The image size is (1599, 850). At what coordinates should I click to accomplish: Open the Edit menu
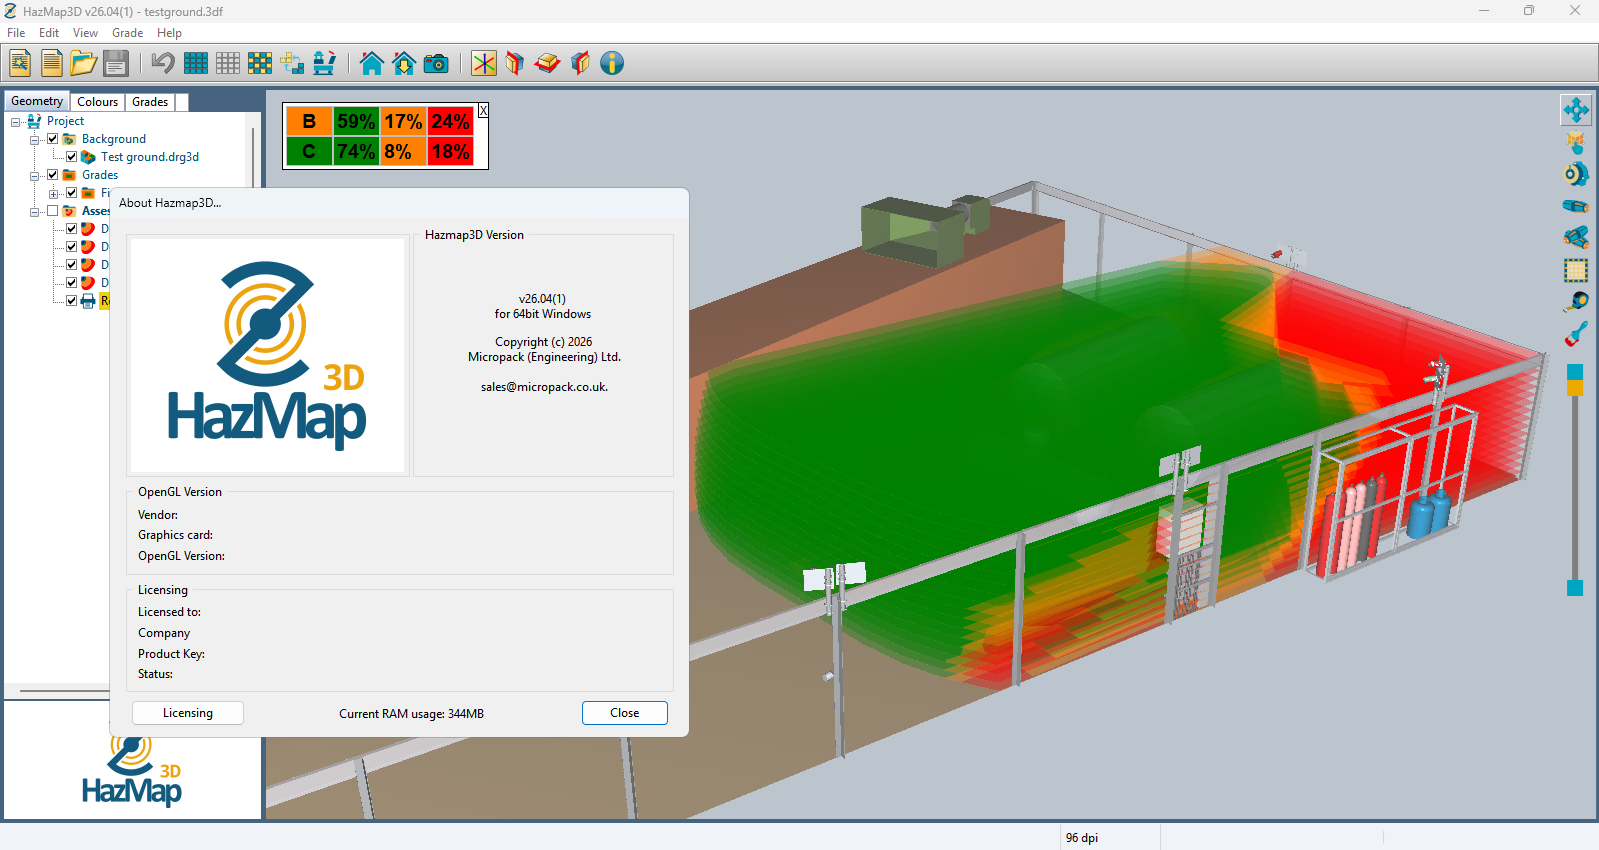49,33
